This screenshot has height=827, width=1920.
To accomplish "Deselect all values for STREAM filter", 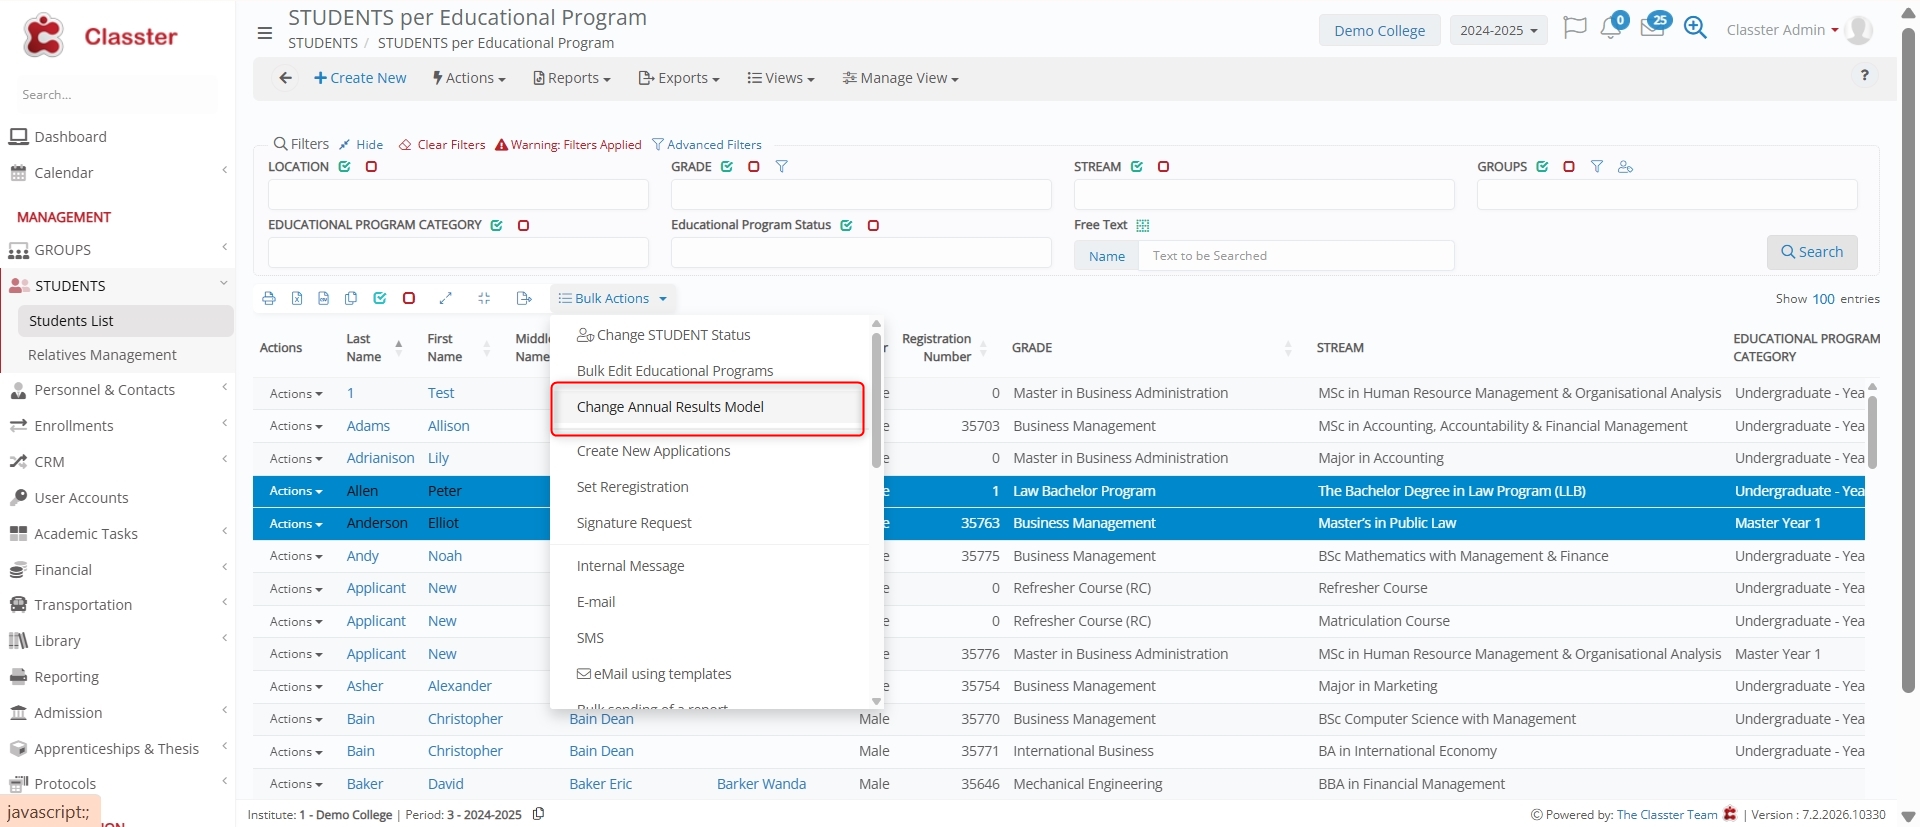I will pyautogui.click(x=1164, y=167).
